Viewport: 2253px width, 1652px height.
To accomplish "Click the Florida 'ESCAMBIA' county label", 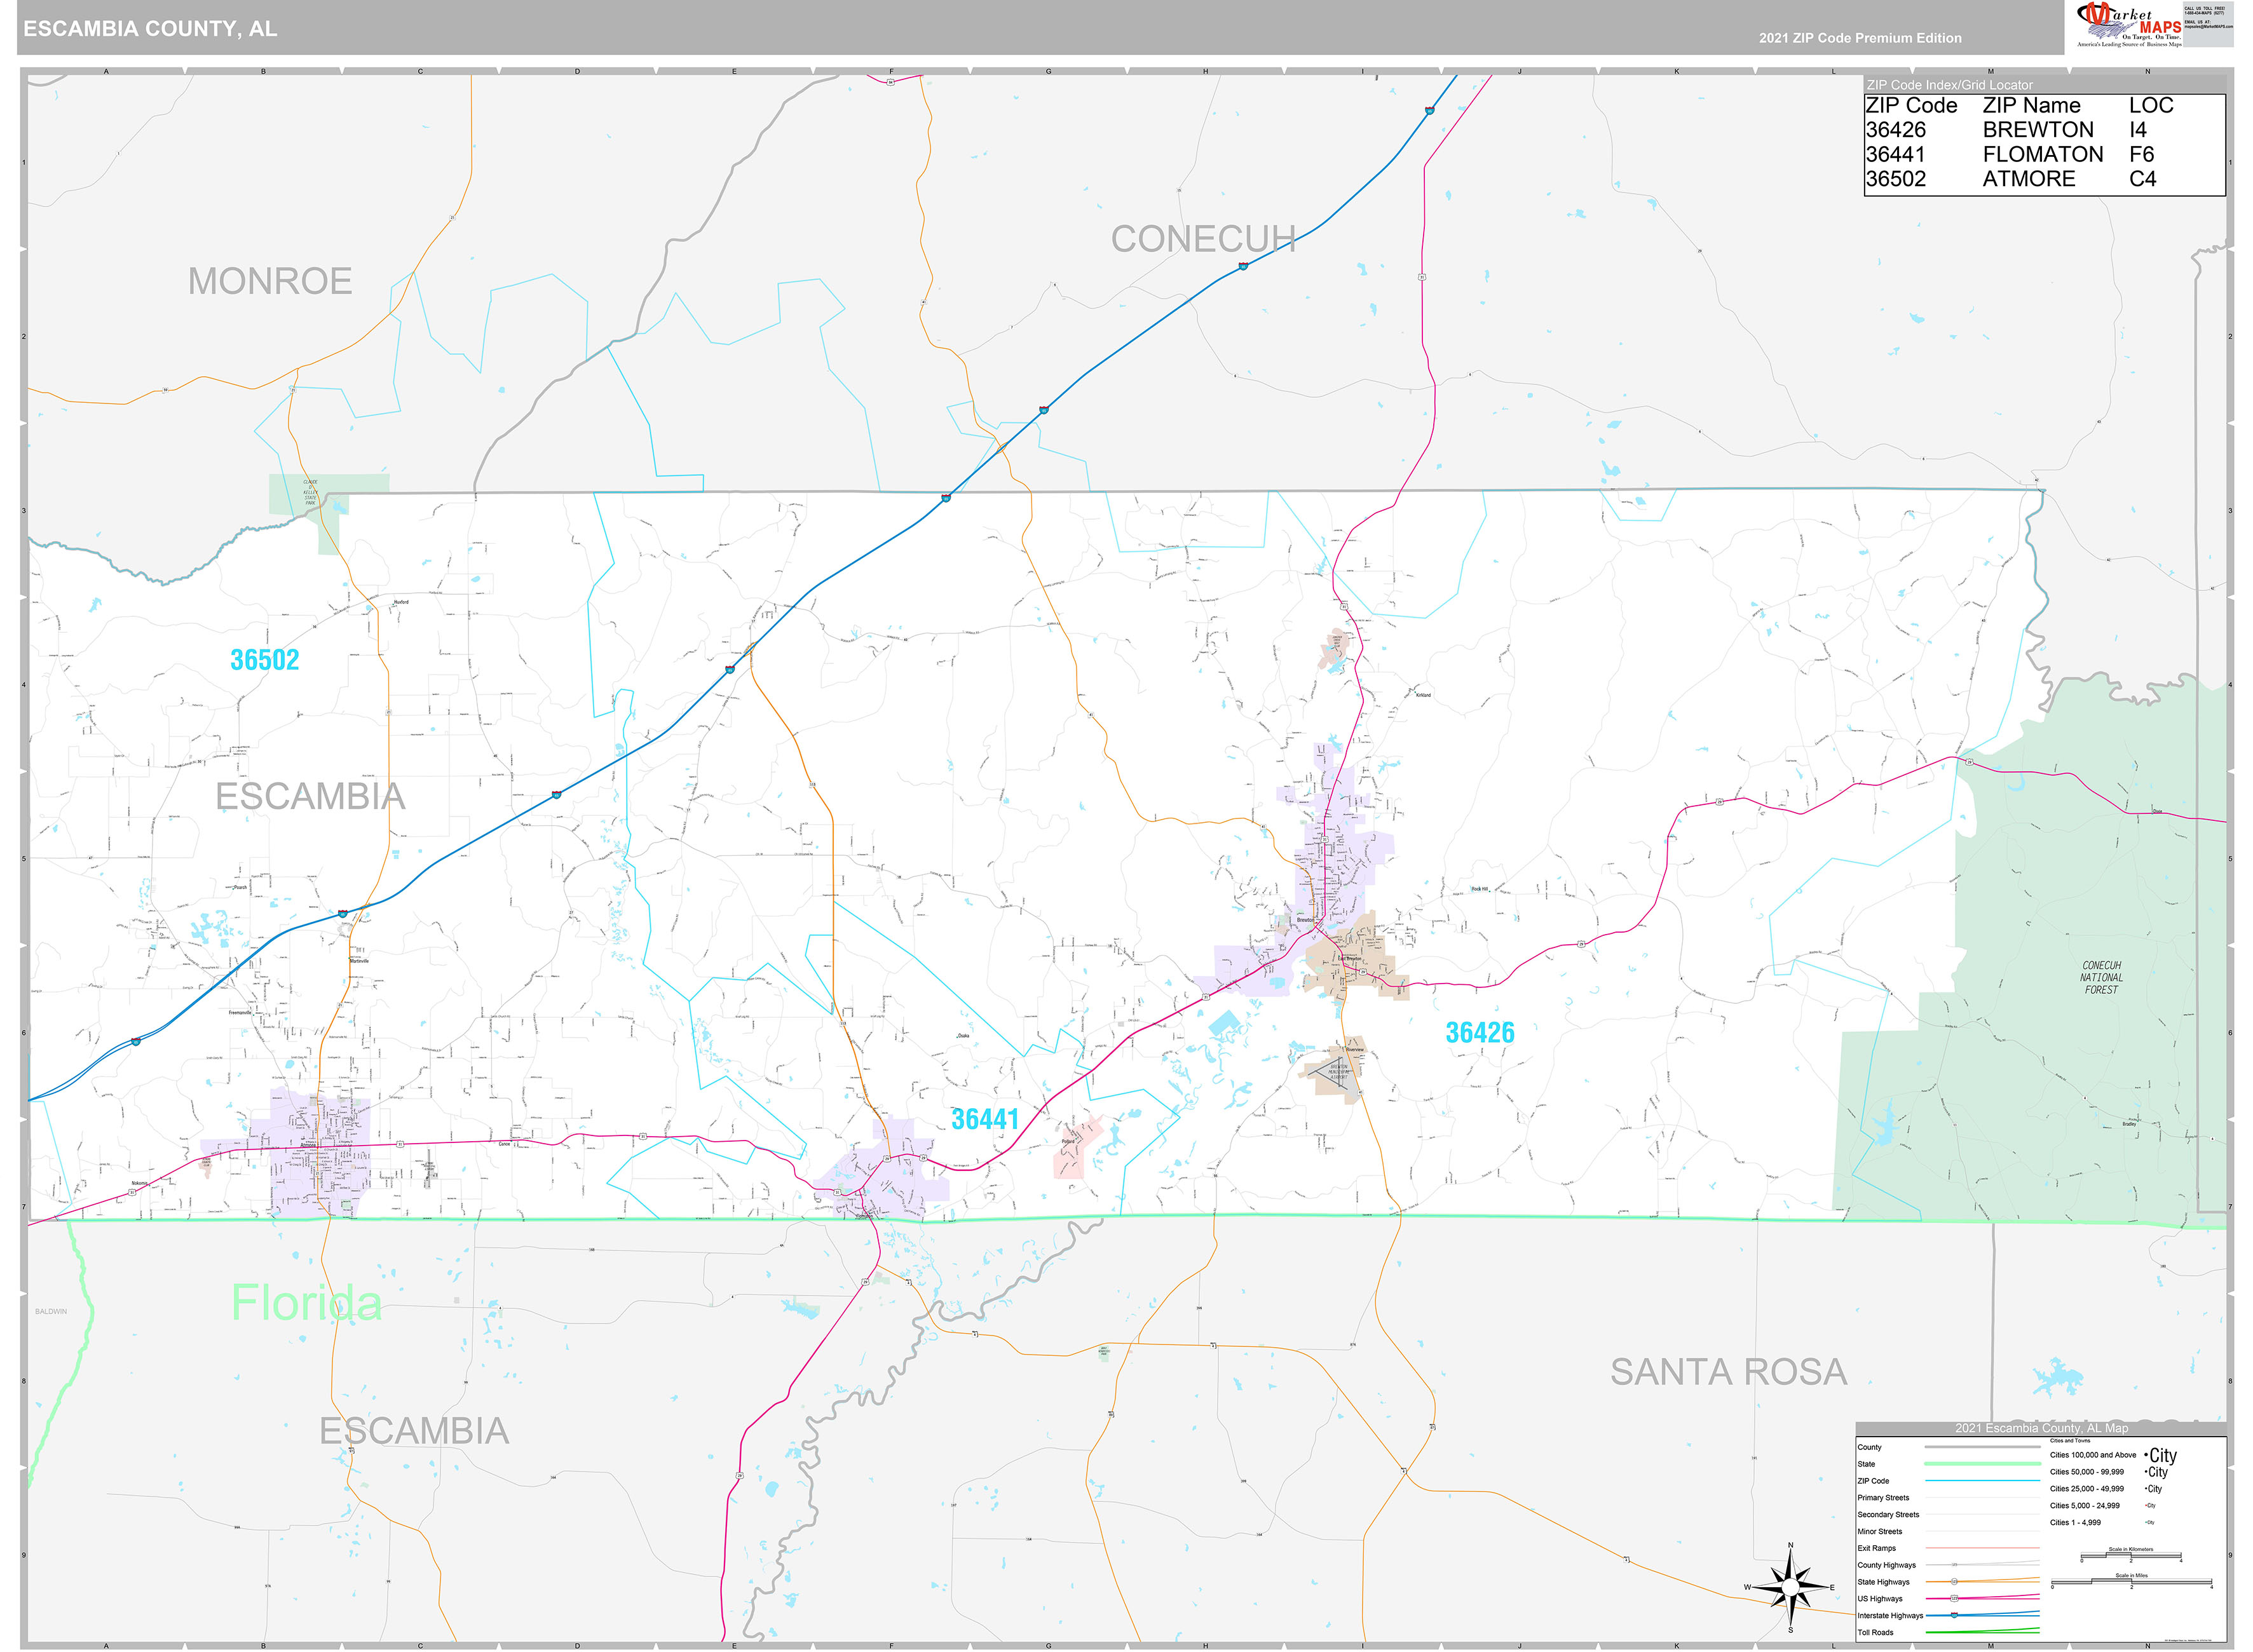I will (x=414, y=1431).
